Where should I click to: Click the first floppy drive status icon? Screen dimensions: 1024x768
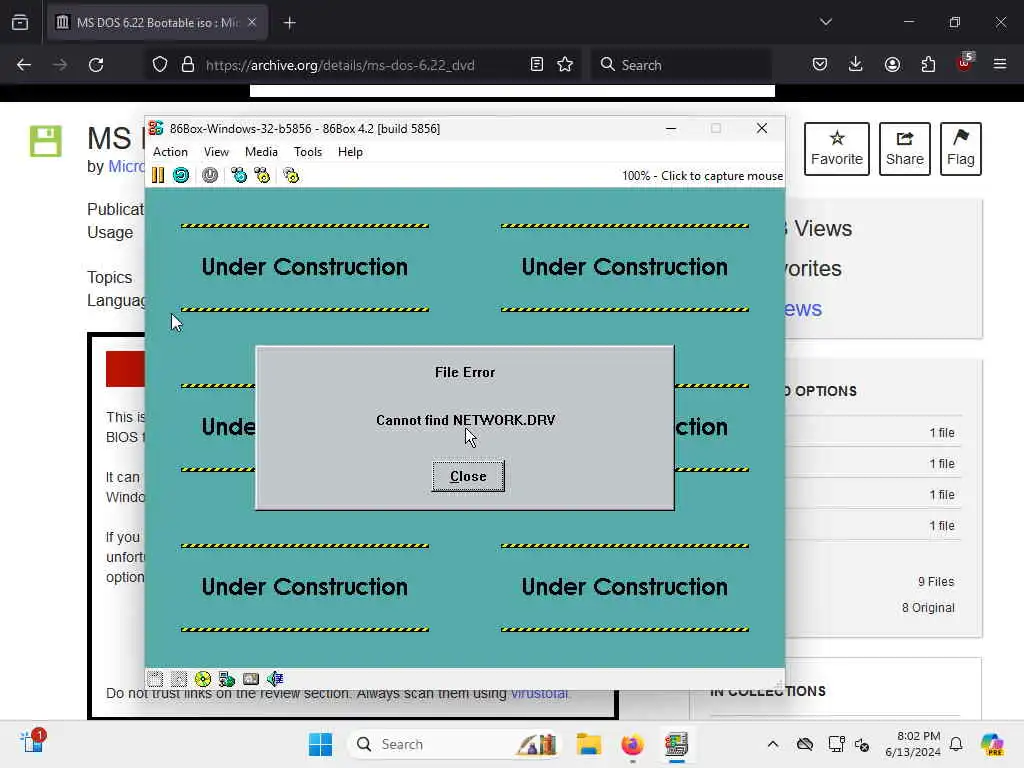(x=155, y=679)
